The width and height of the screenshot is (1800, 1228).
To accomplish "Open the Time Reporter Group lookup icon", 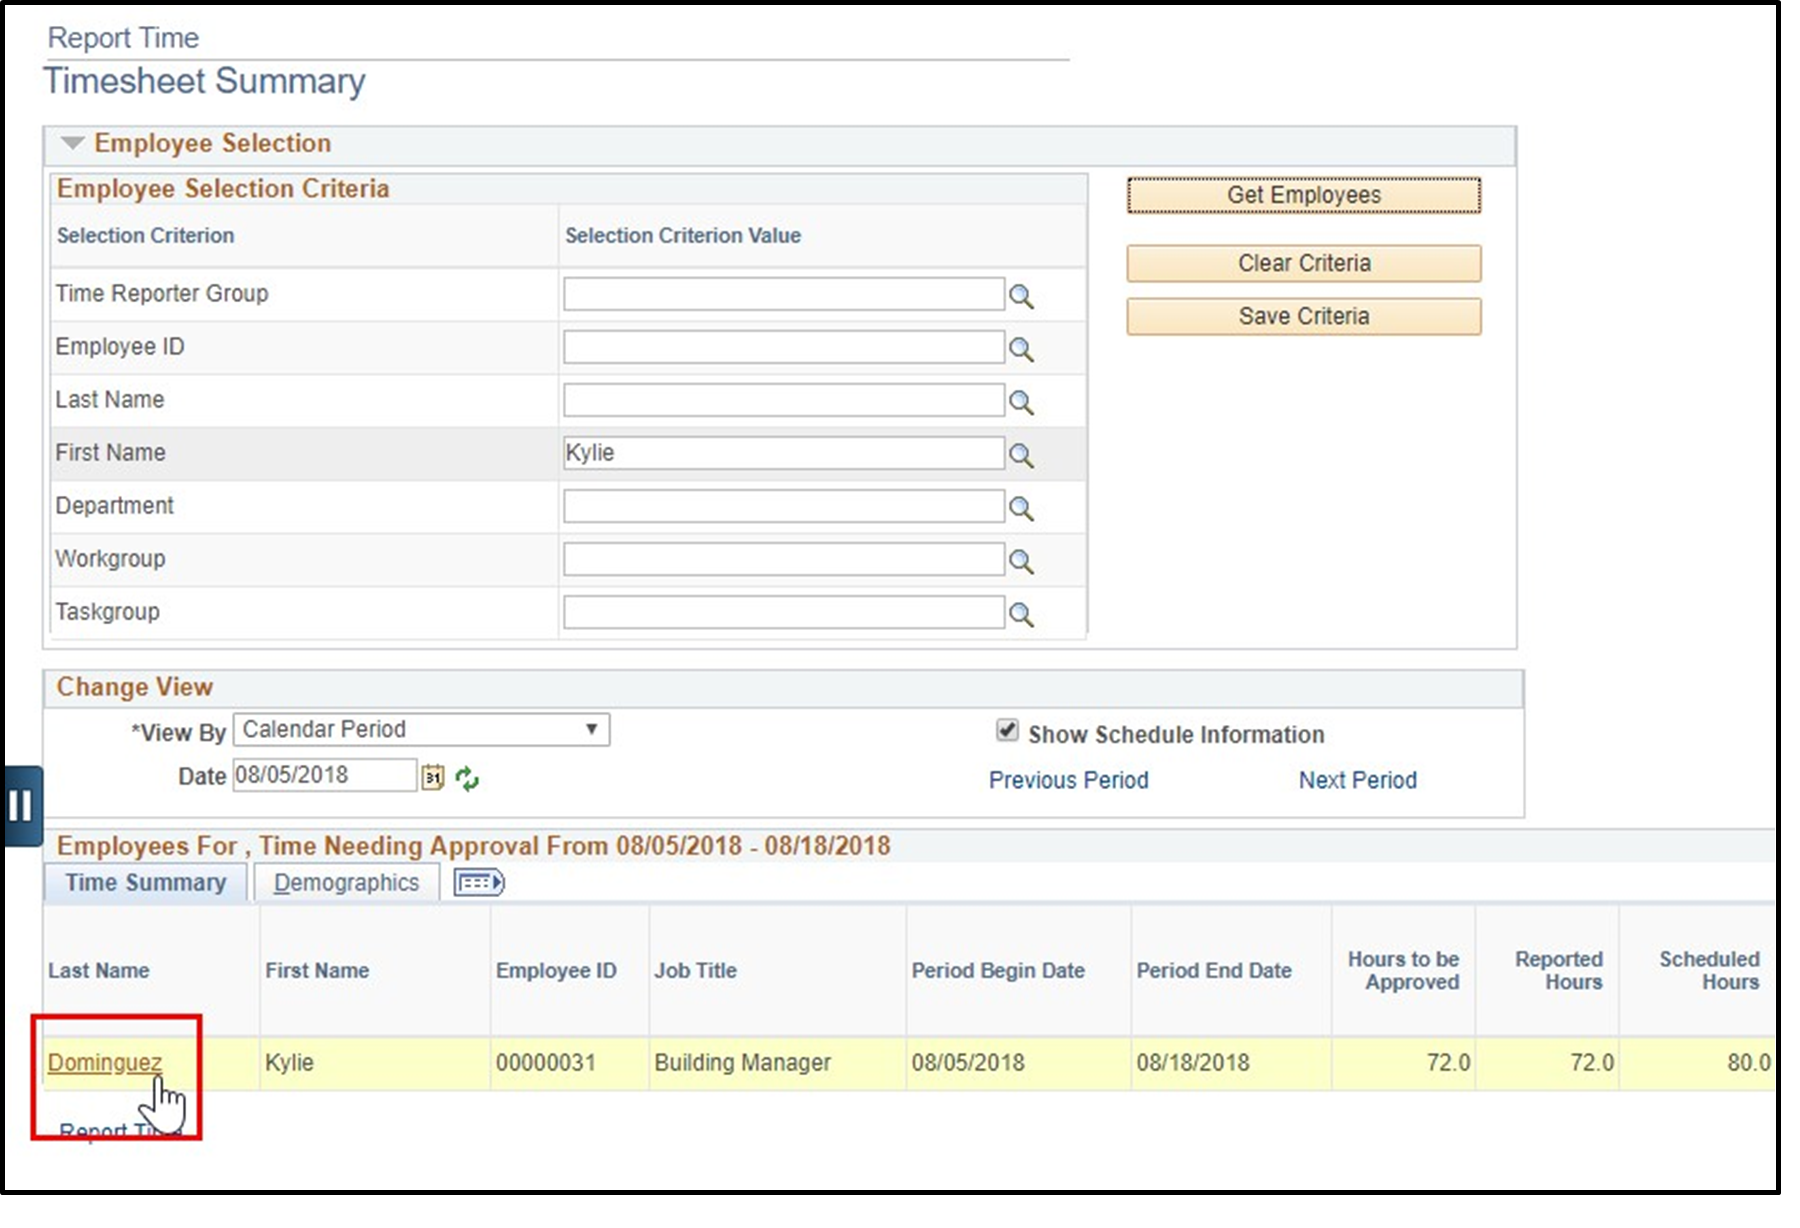I will point(1021,294).
